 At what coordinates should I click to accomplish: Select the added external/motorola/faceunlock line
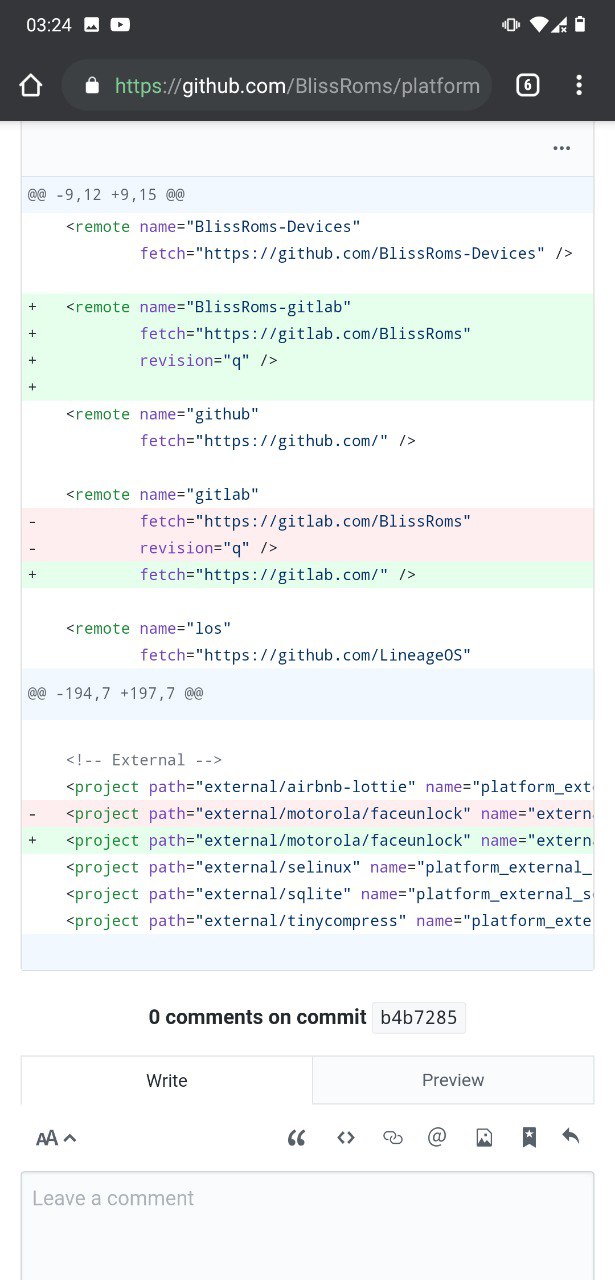308,840
